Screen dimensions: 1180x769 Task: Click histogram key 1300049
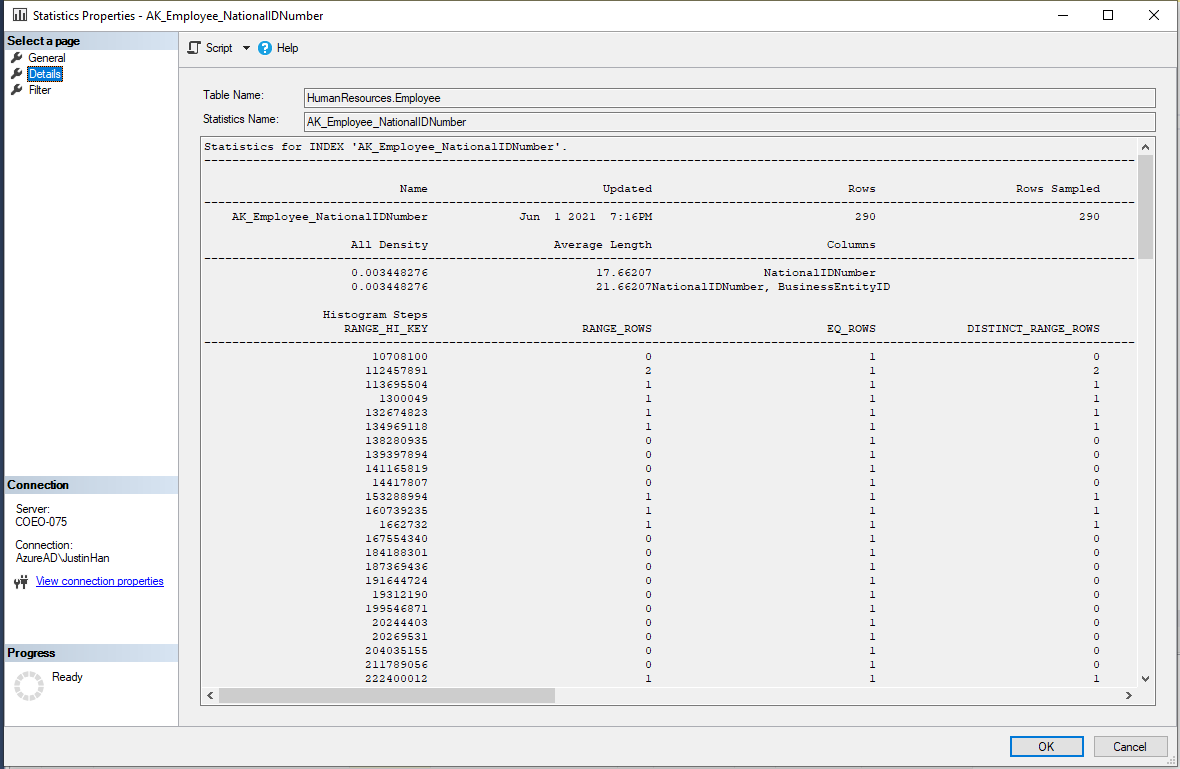click(403, 399)
